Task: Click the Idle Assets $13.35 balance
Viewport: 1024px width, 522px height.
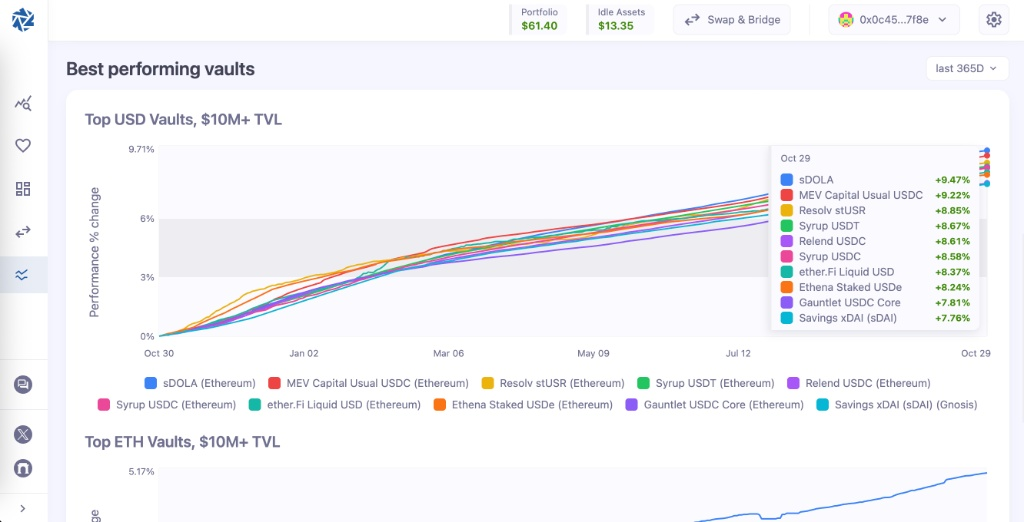Action: coord(620,20)
